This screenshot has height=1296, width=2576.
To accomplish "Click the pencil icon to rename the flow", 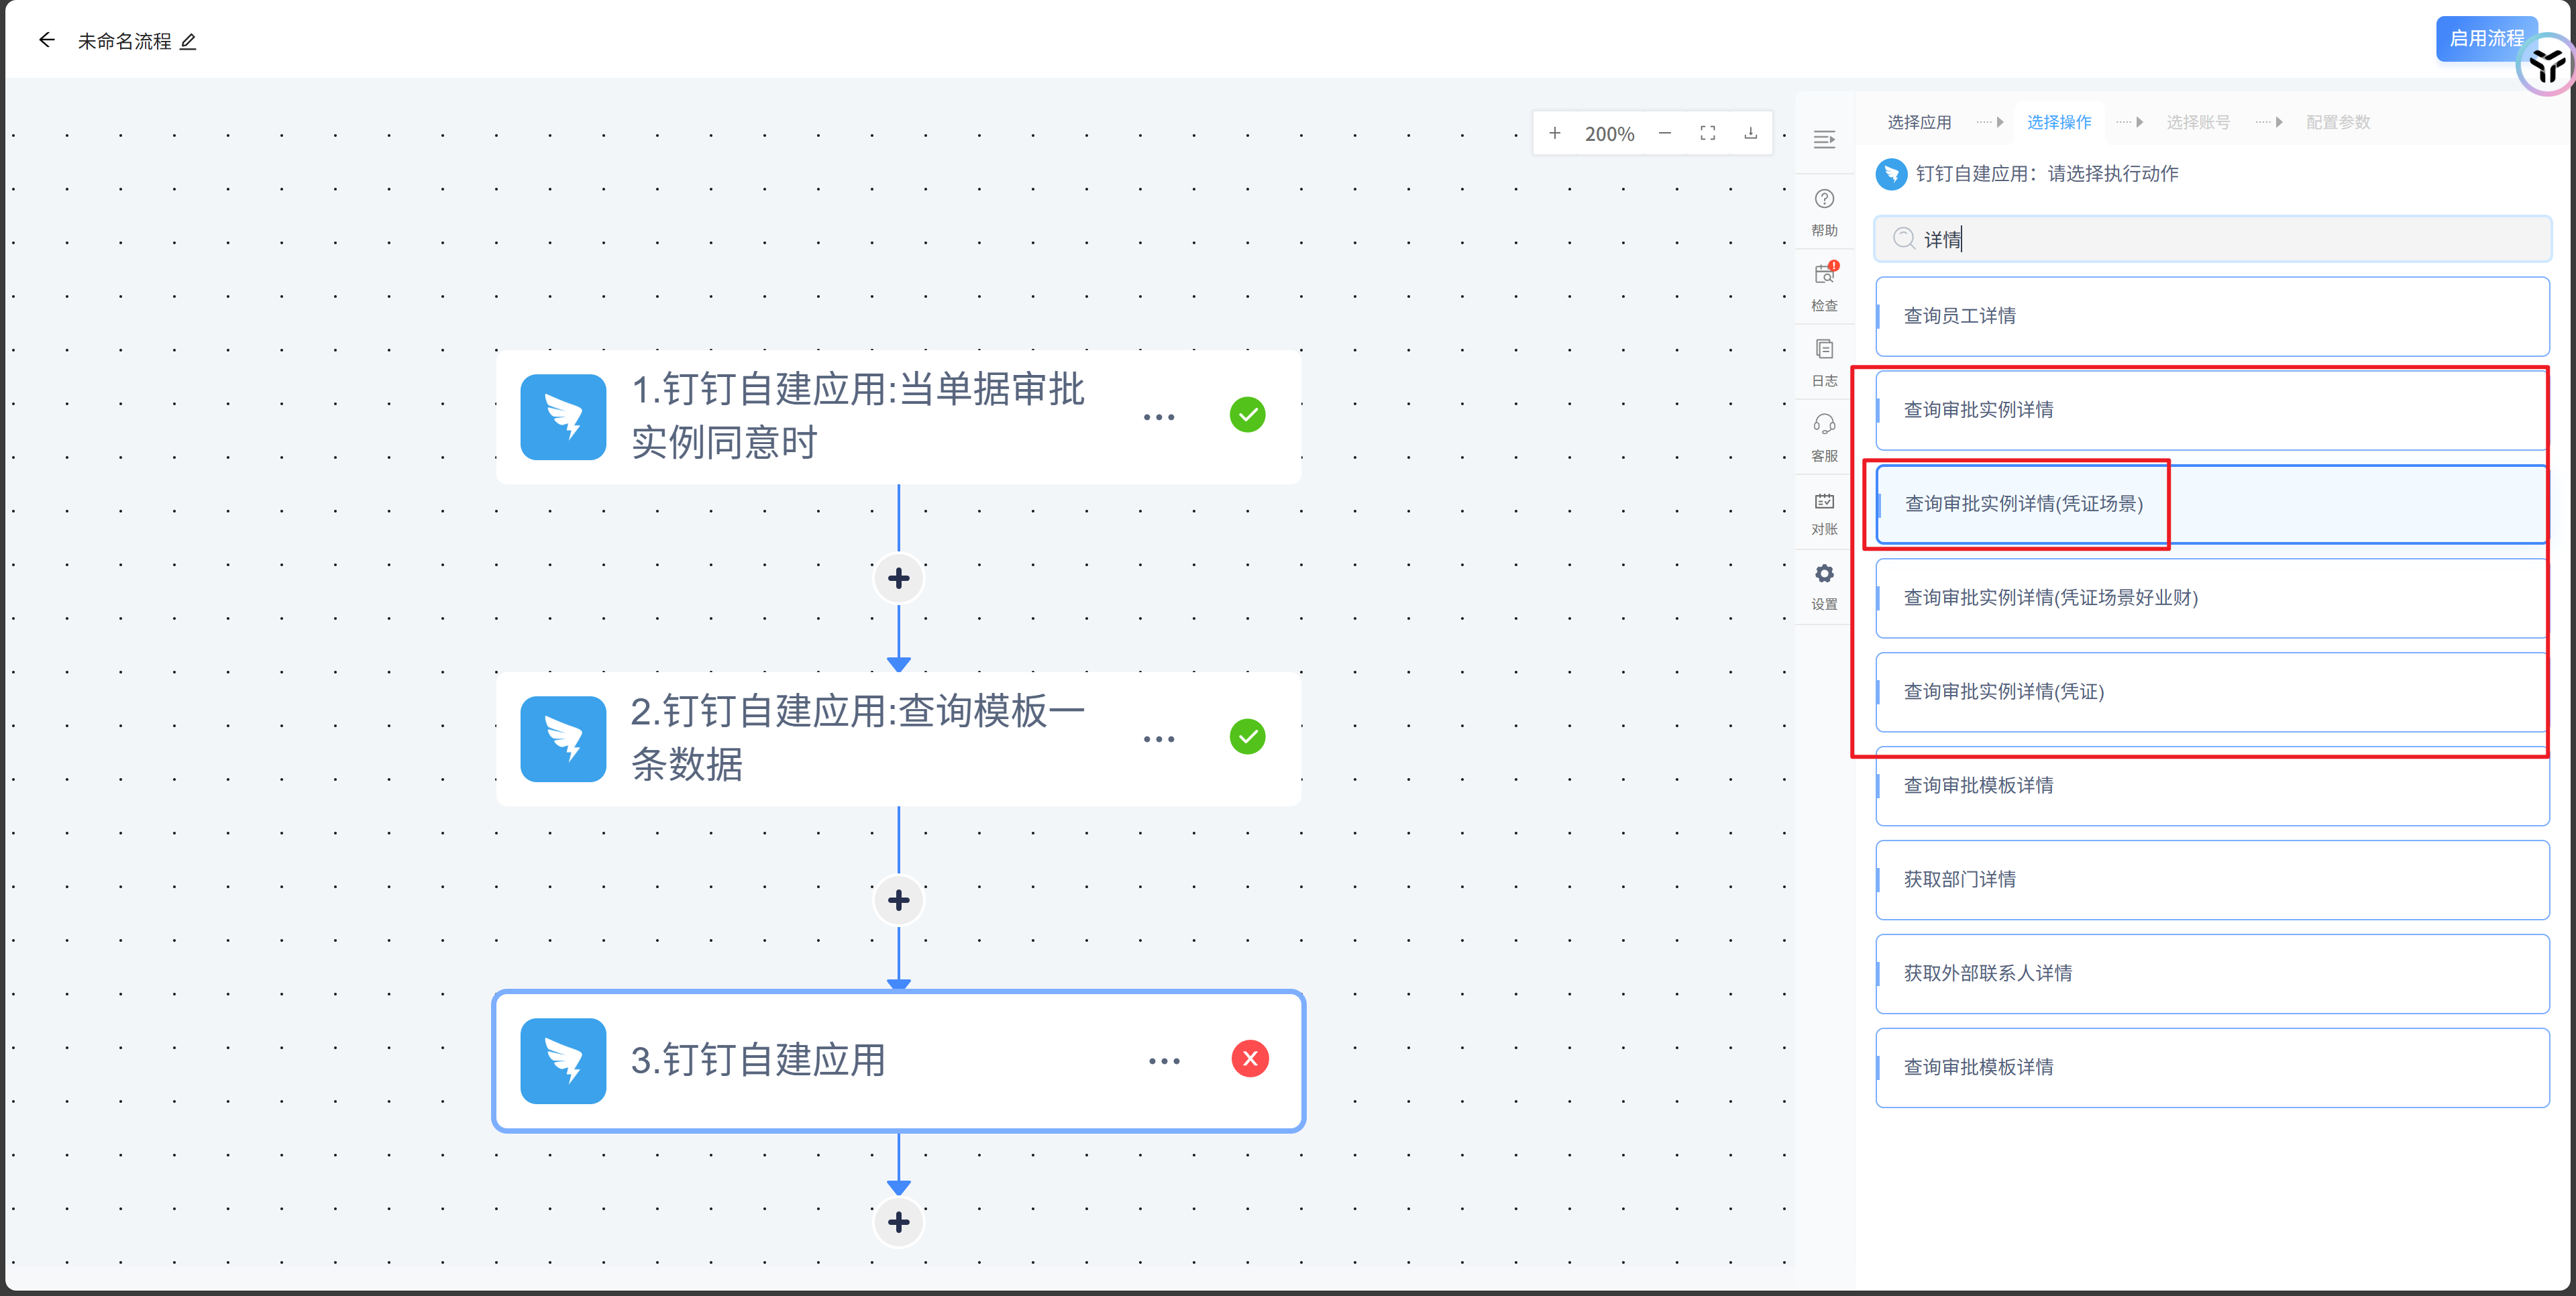I will (188, 41).
